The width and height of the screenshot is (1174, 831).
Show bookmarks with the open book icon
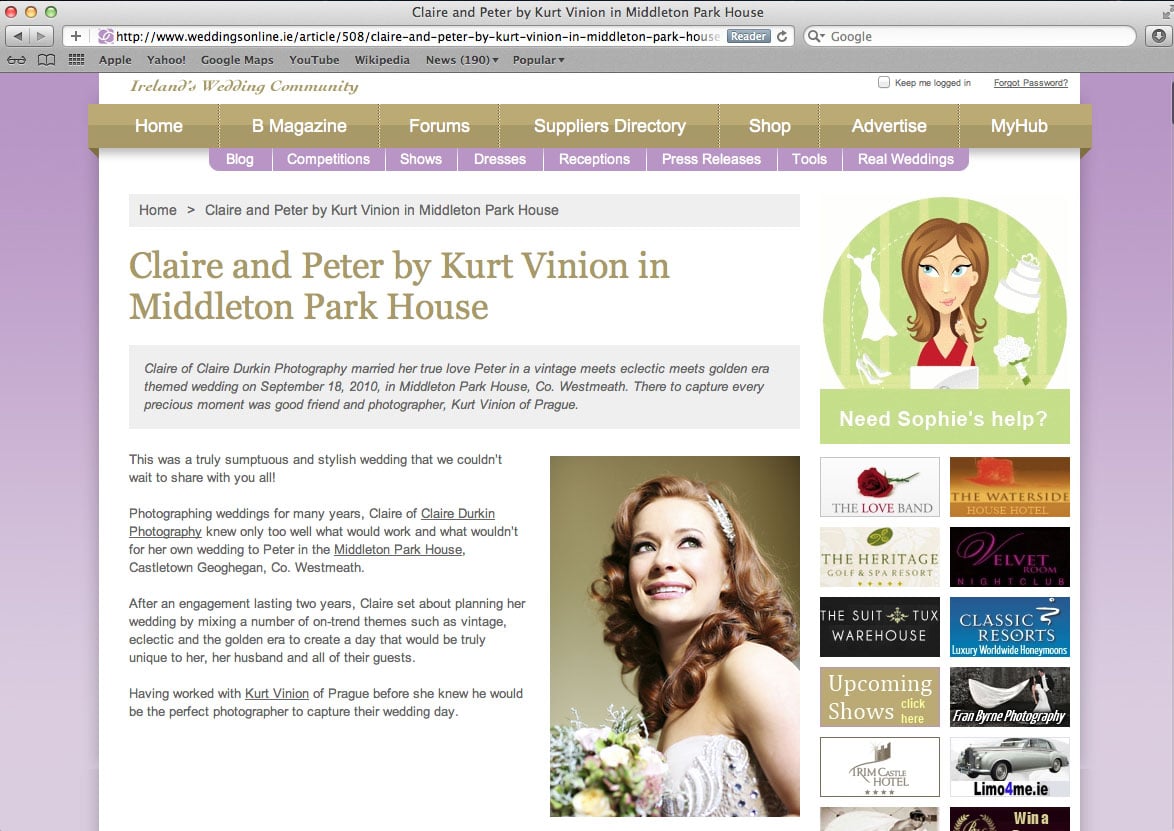pyautogui.click(x=46, y=60)
